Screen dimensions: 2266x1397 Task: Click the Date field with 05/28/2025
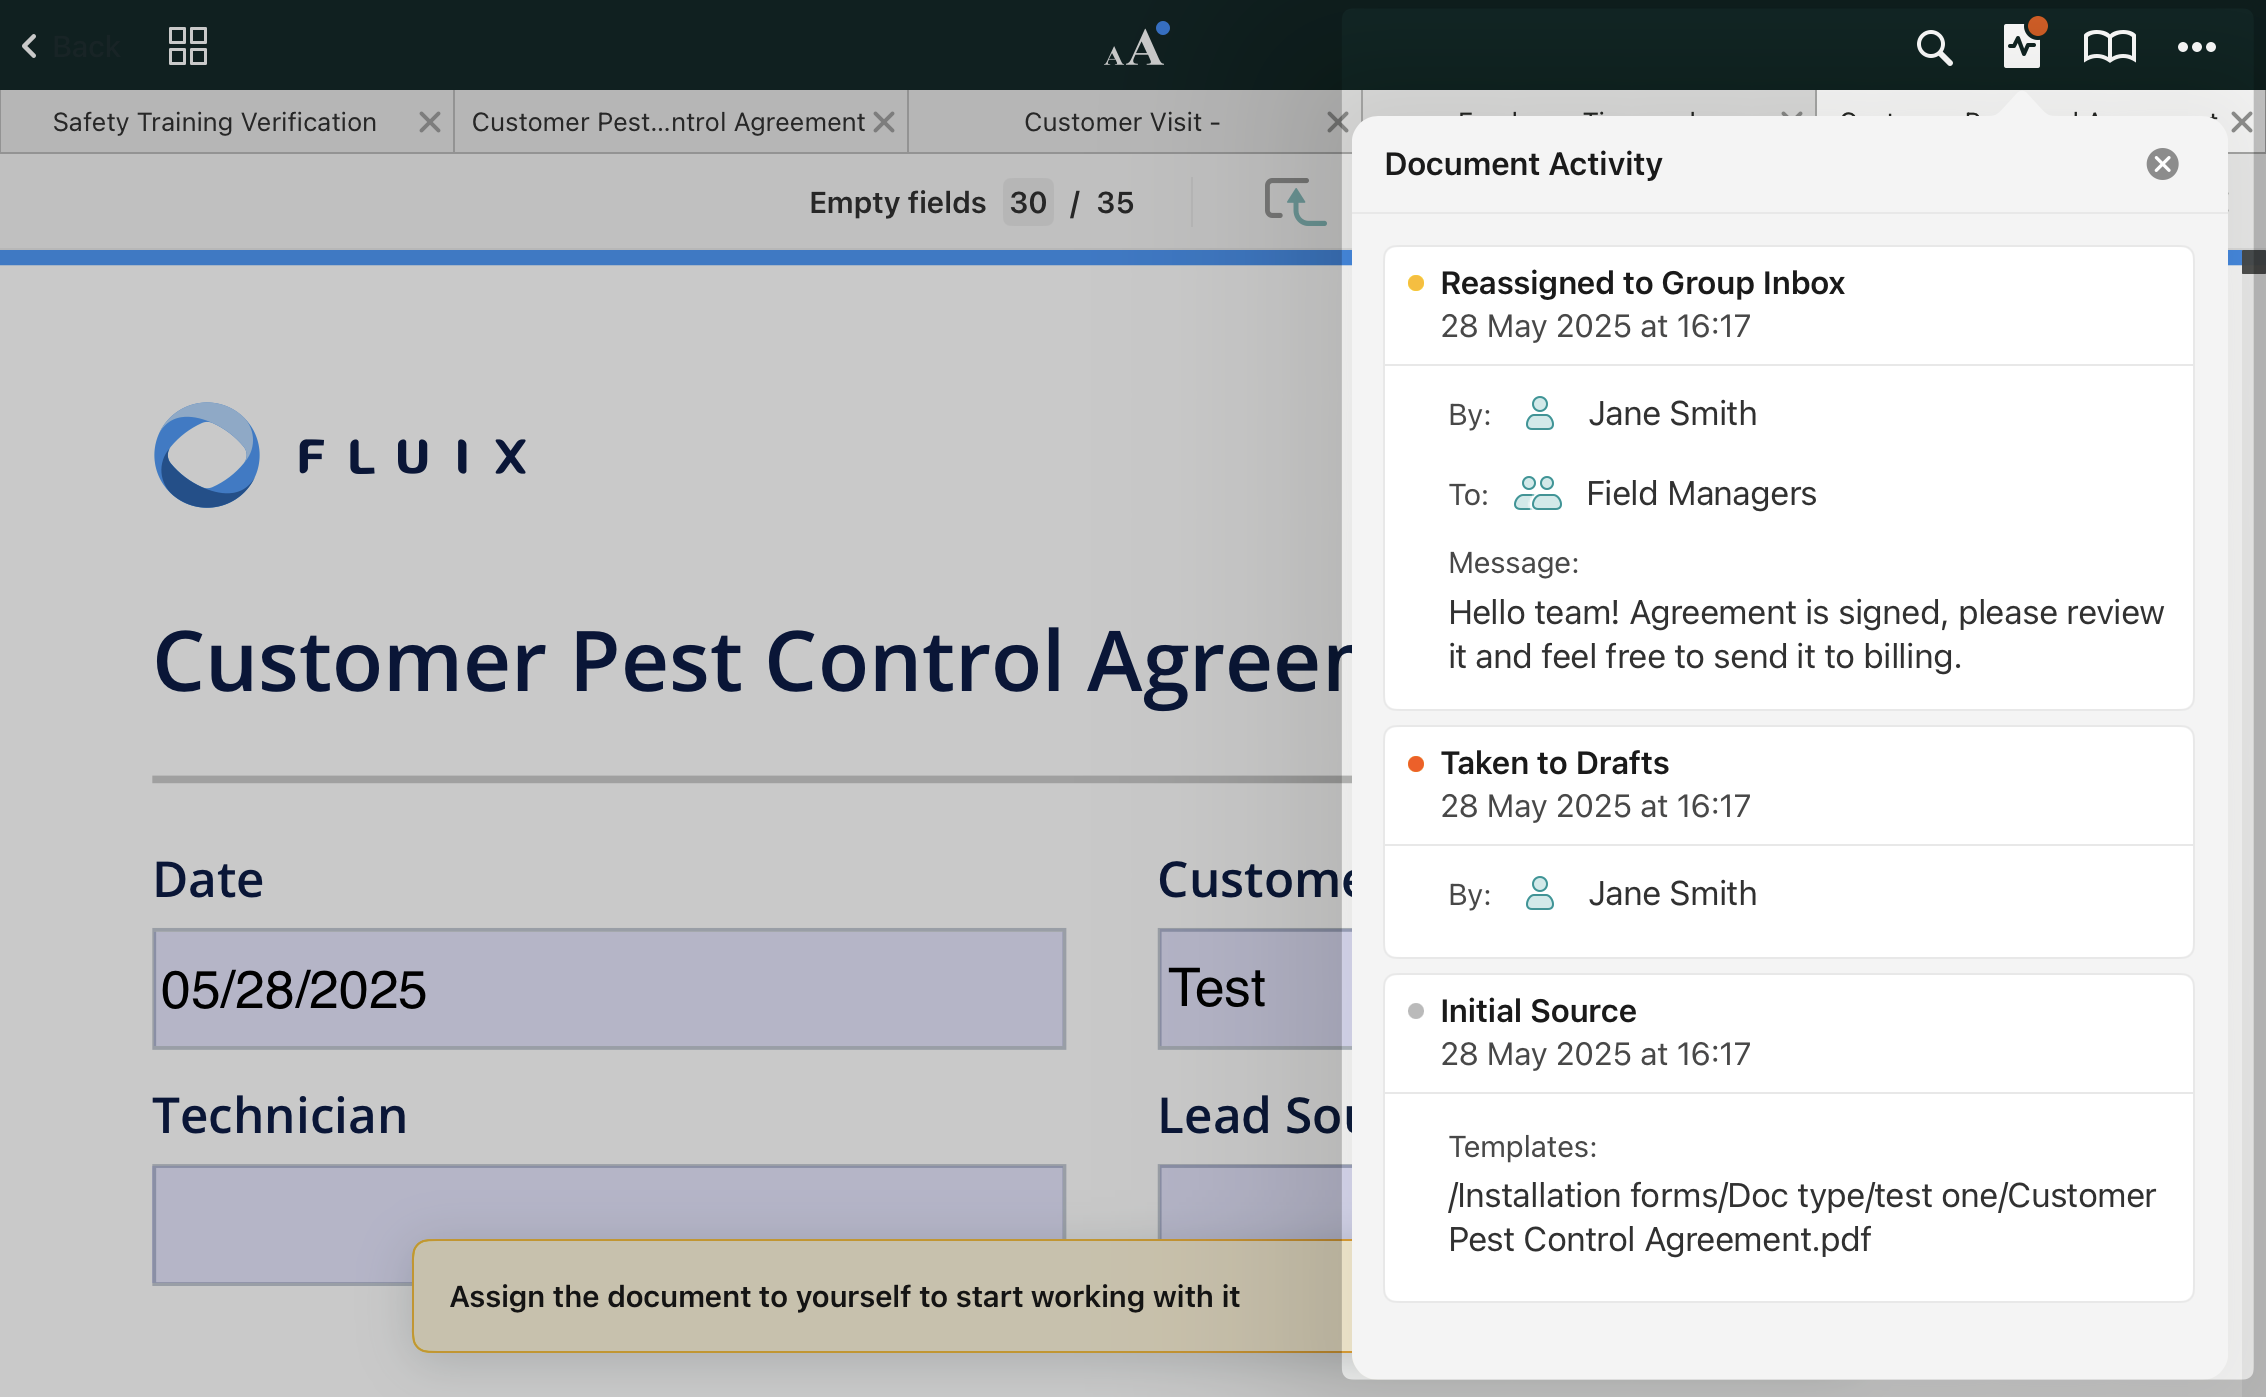pos(608,989)
